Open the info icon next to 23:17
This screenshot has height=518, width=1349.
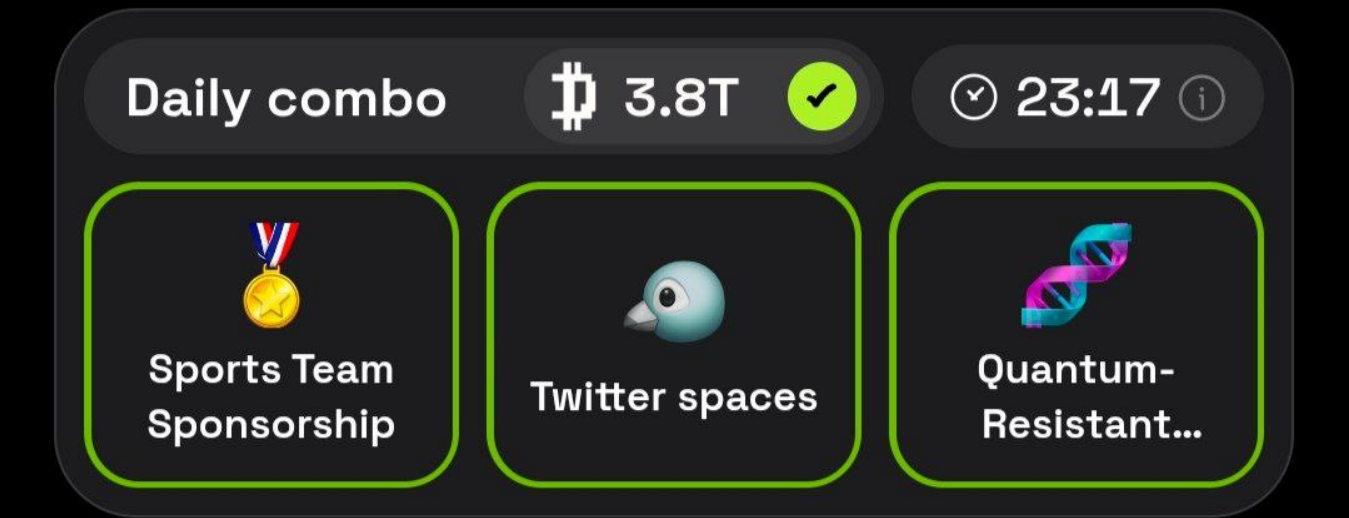[x=1201, y=98]
